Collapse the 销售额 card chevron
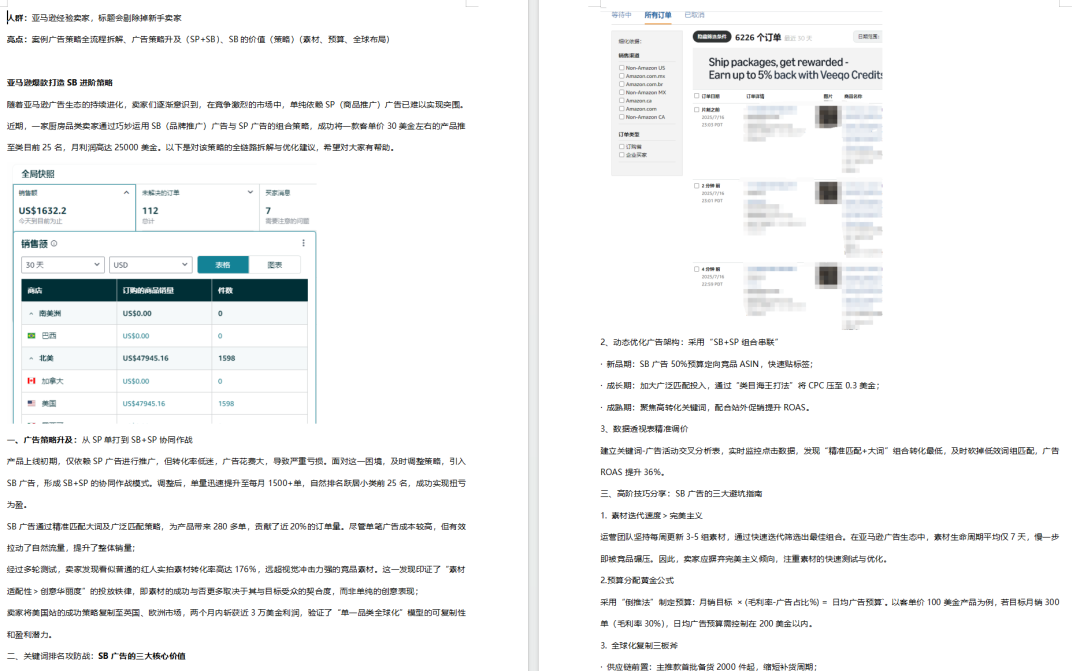 (126, 193)
